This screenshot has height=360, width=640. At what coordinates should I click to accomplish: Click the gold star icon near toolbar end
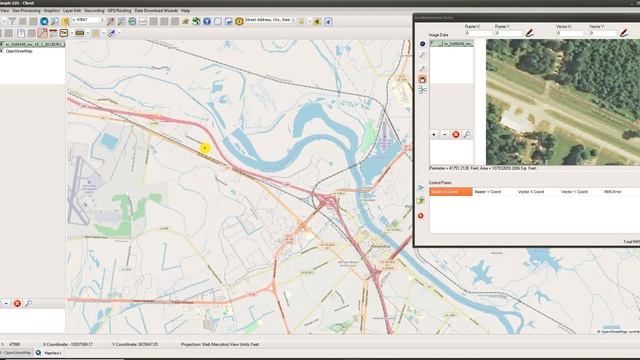point(317,21)
